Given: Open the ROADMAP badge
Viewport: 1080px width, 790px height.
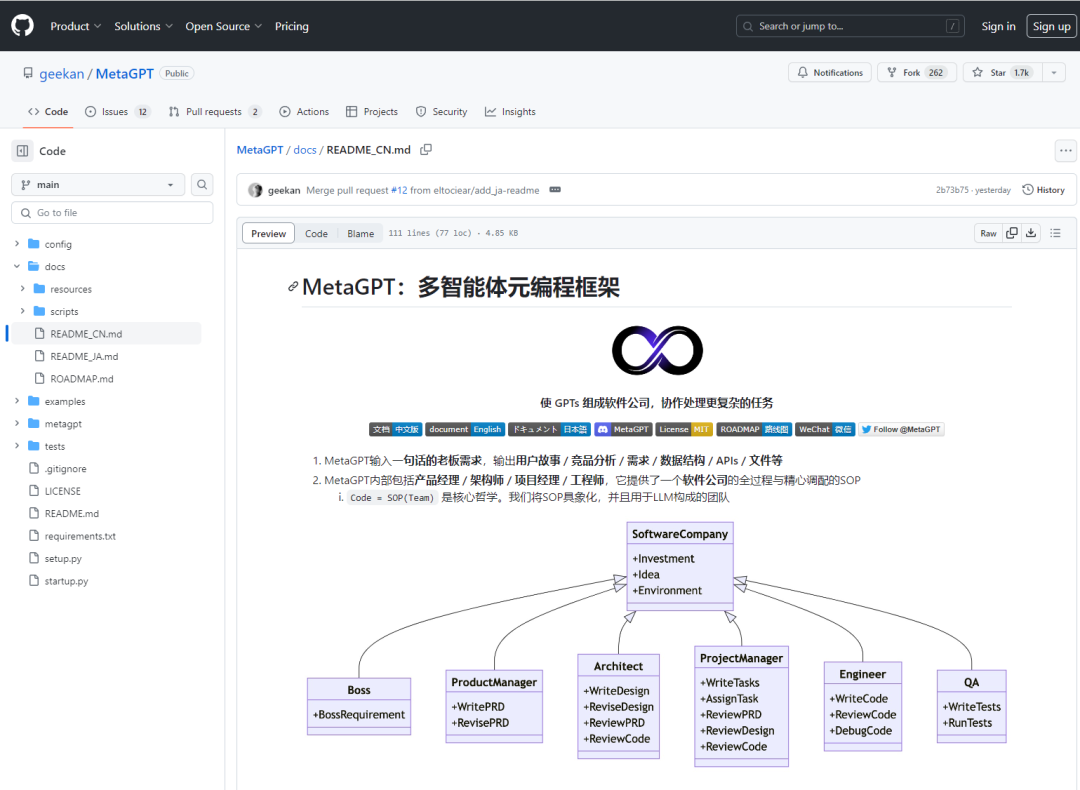Looking at the screenshot, I should [754, 429].
